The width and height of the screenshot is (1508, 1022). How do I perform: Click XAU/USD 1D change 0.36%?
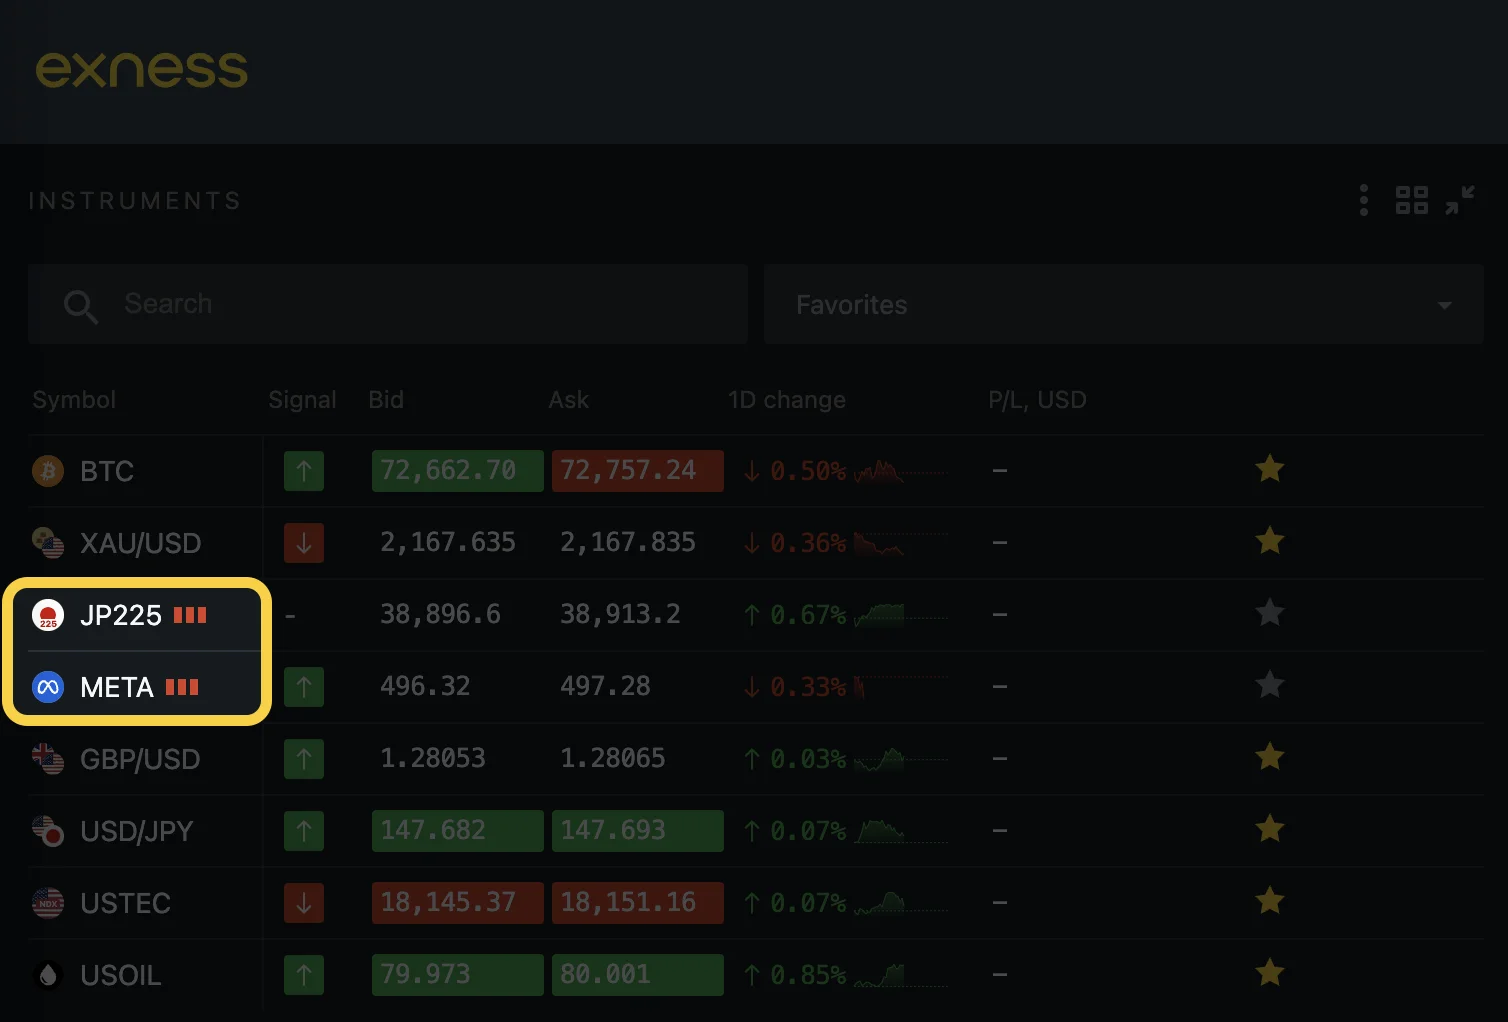point(796,543)
